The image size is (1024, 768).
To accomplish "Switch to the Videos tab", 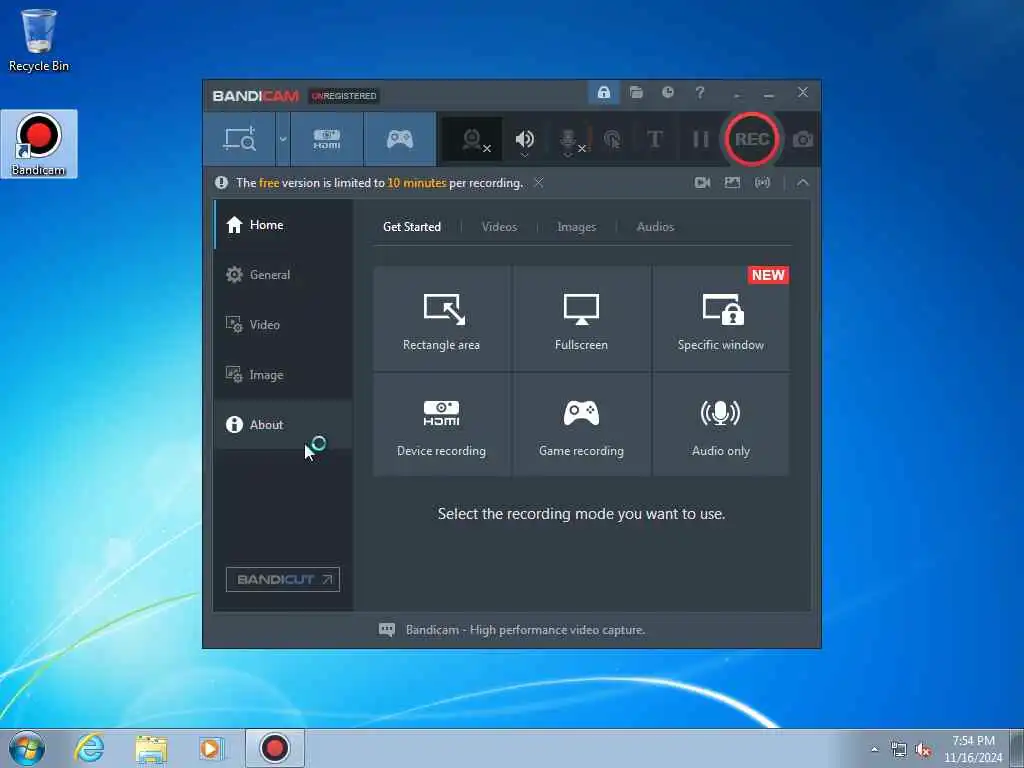I will point(500,227).
